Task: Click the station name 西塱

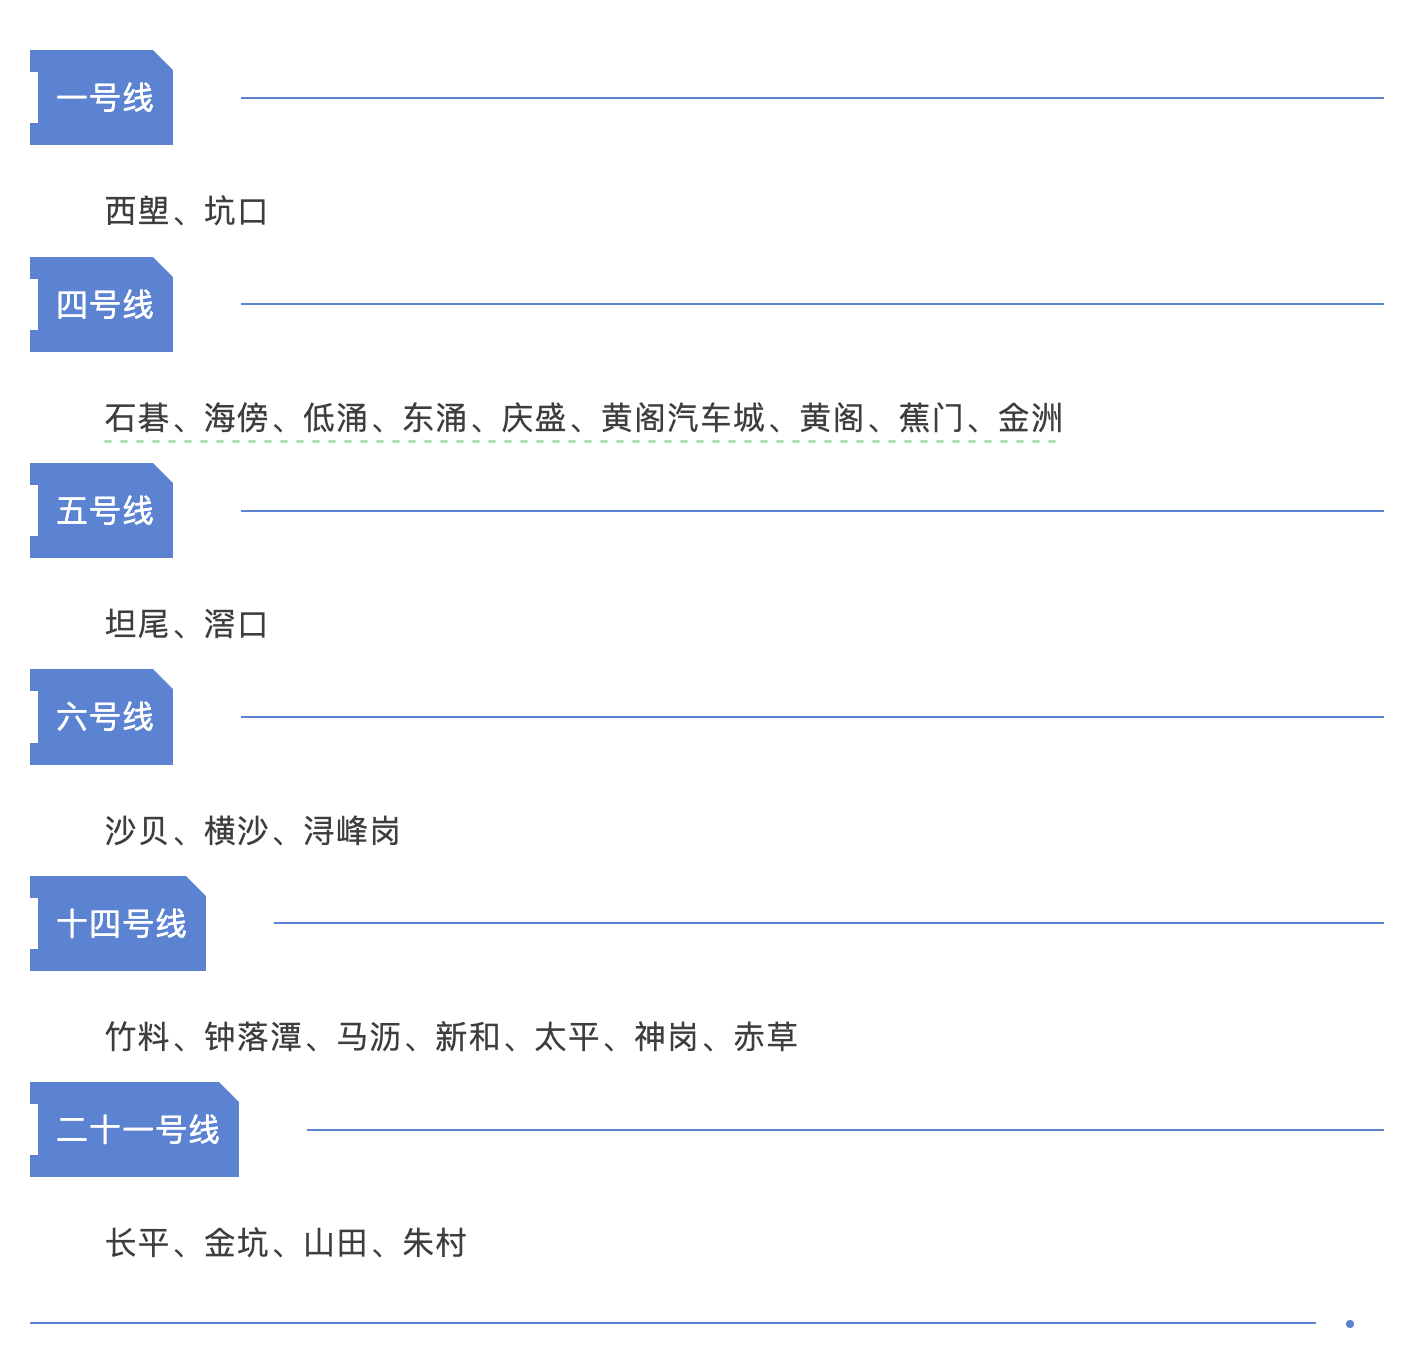Action: click(x=137, y=212)
